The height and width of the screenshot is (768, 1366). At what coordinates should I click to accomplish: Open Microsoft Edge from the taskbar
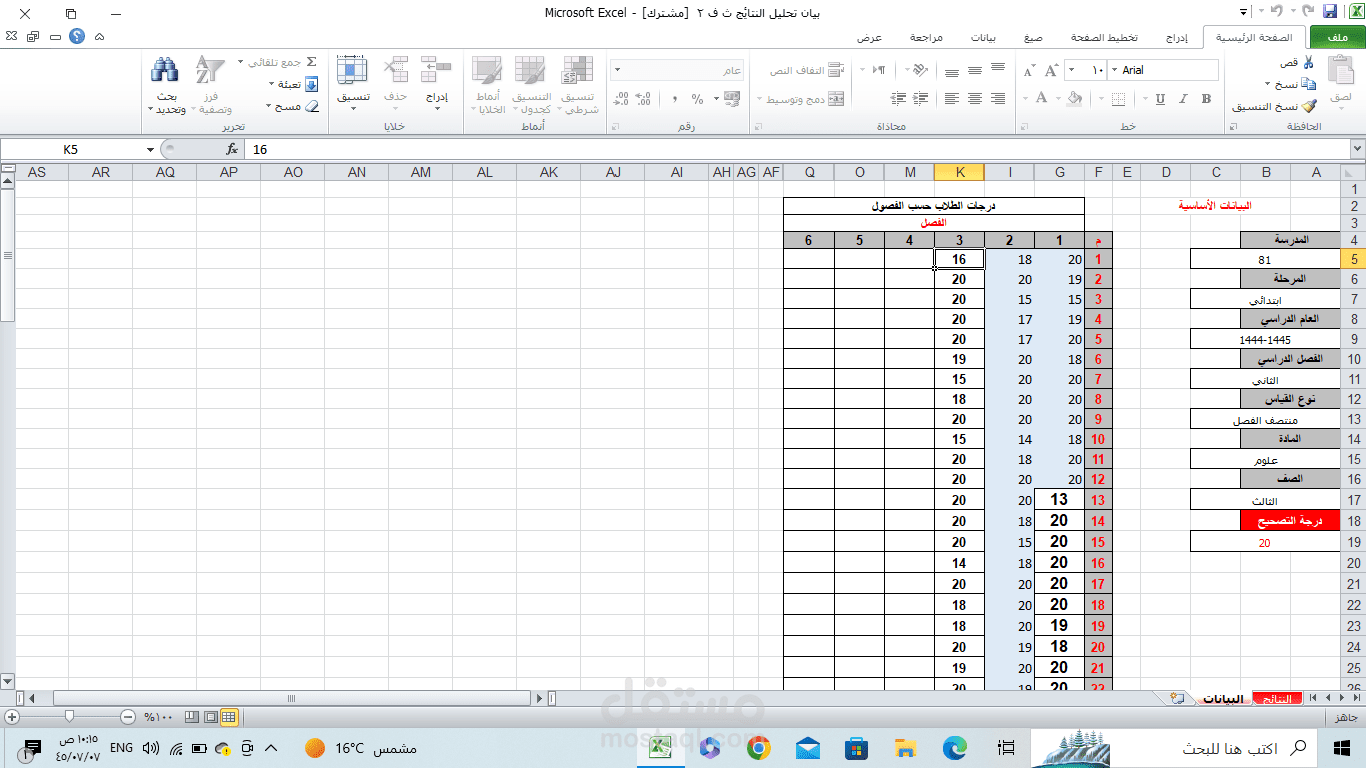tap(954, 748)
